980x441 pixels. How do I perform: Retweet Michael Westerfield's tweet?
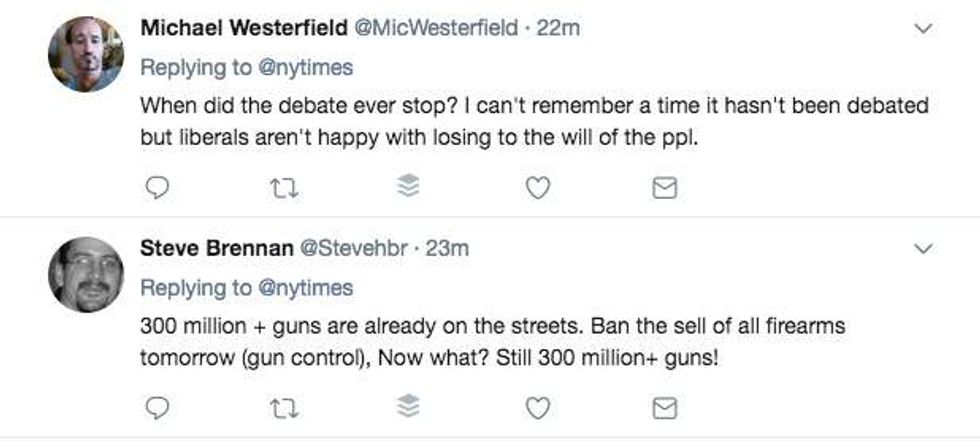pyautogui.click(x=286, y=187)
